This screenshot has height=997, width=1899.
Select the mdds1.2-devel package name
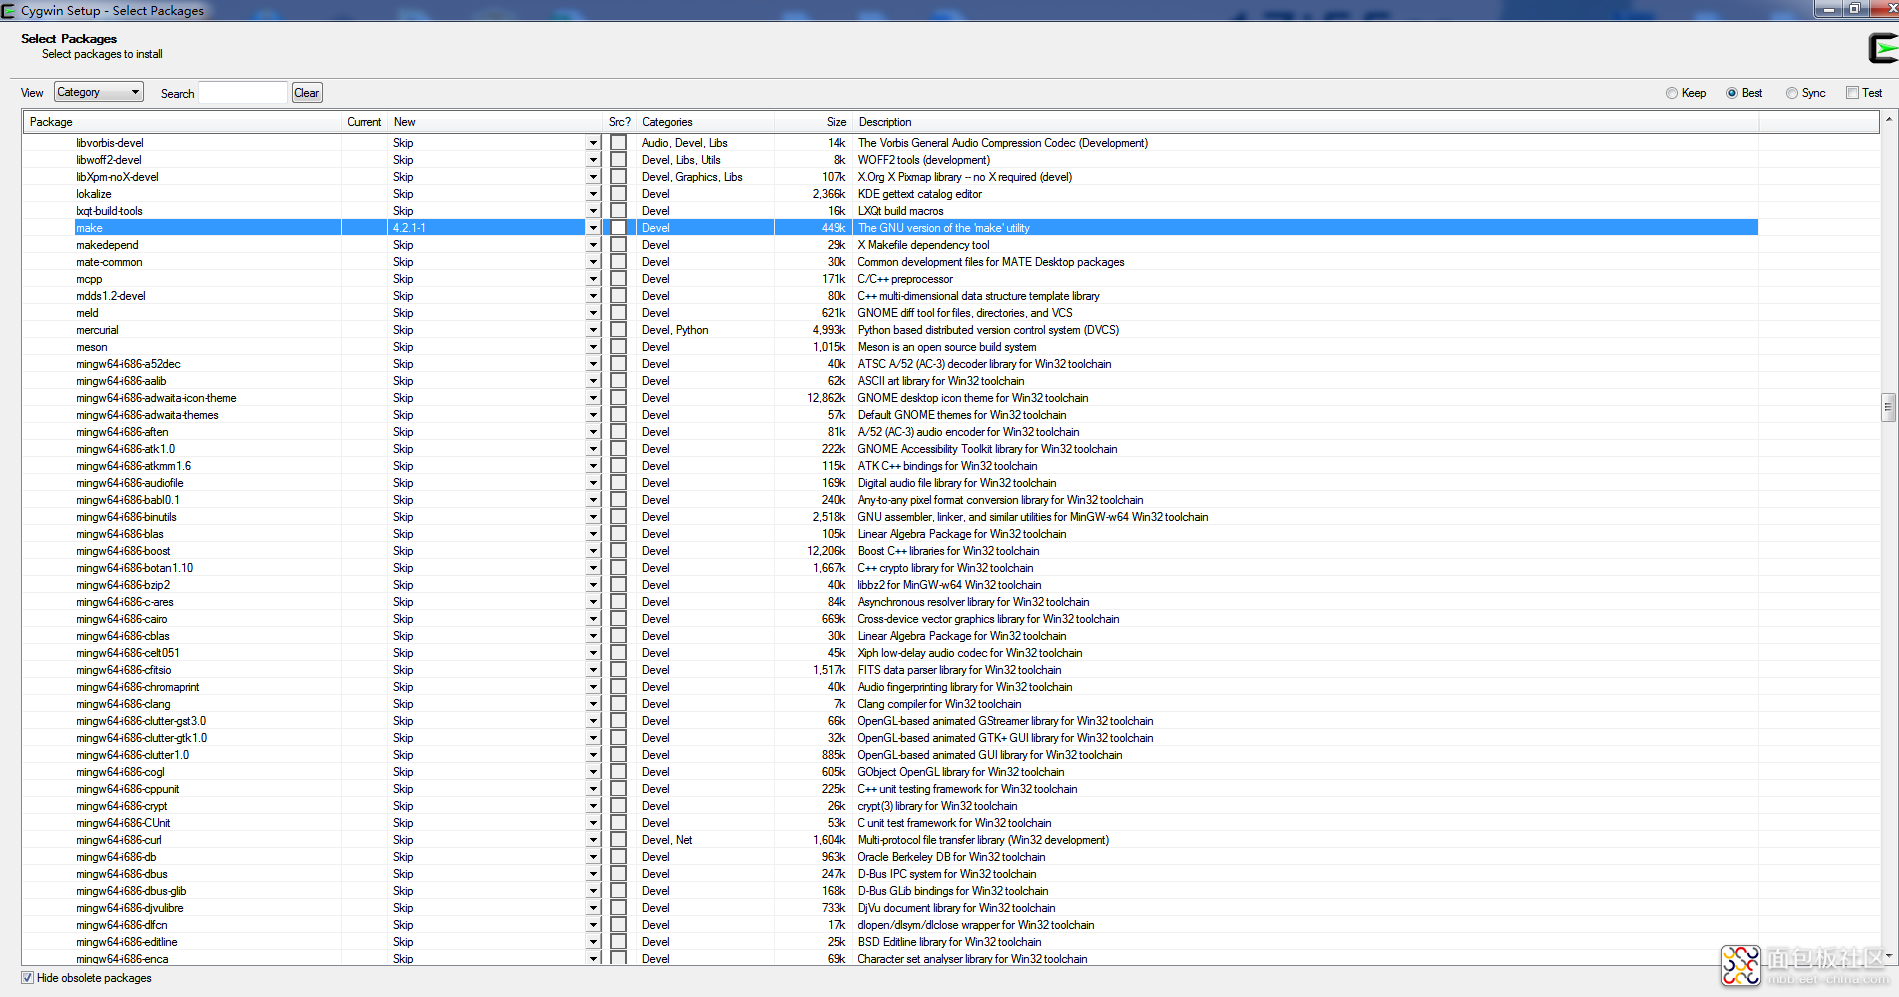[x=111, y=296]
